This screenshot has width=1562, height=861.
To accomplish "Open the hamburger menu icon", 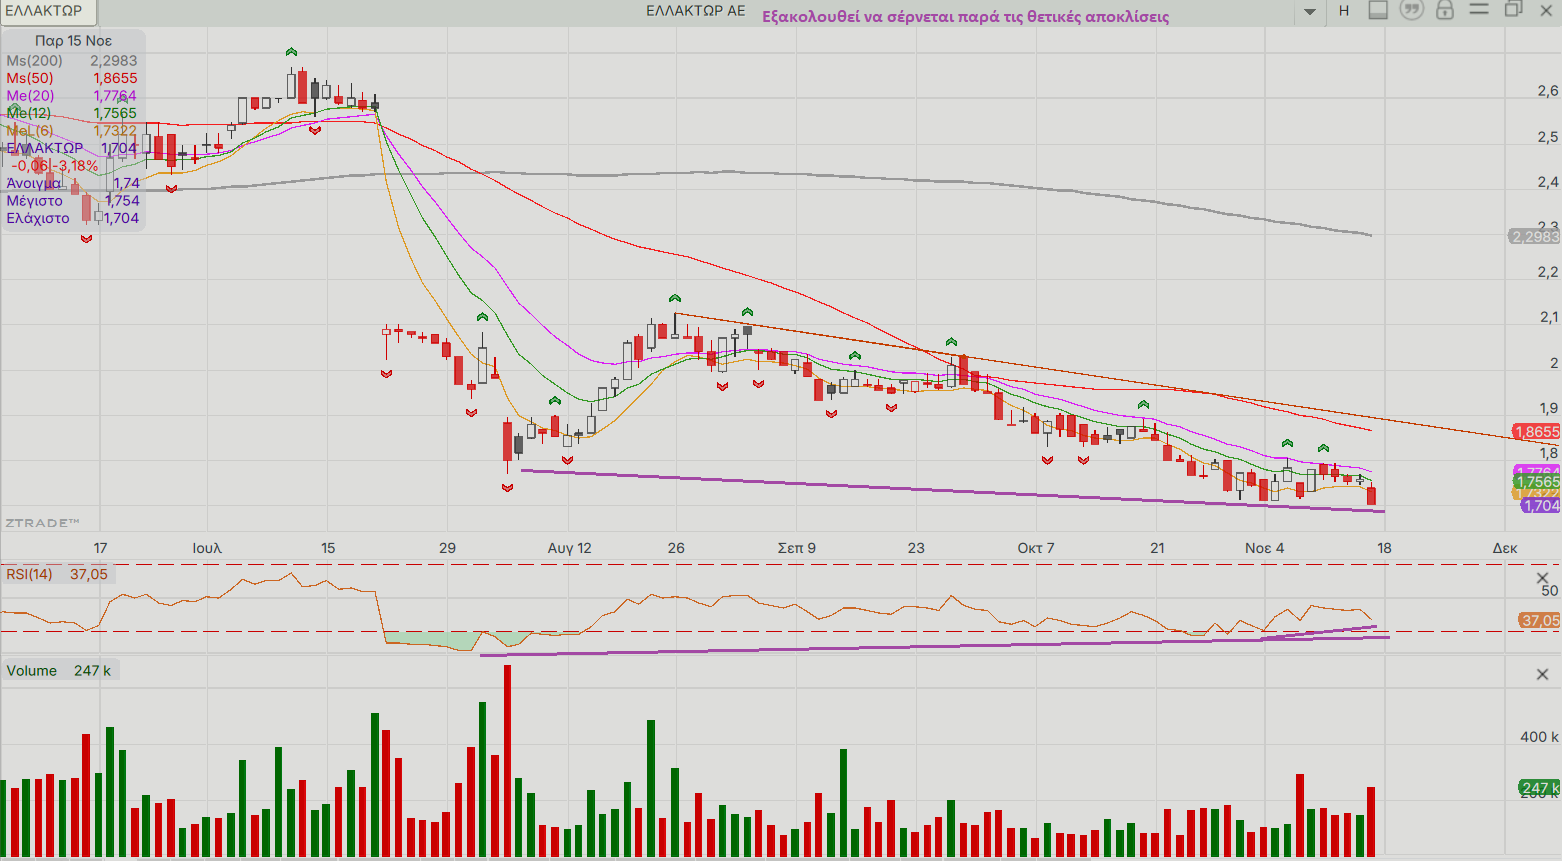I will pos(1479,9).
